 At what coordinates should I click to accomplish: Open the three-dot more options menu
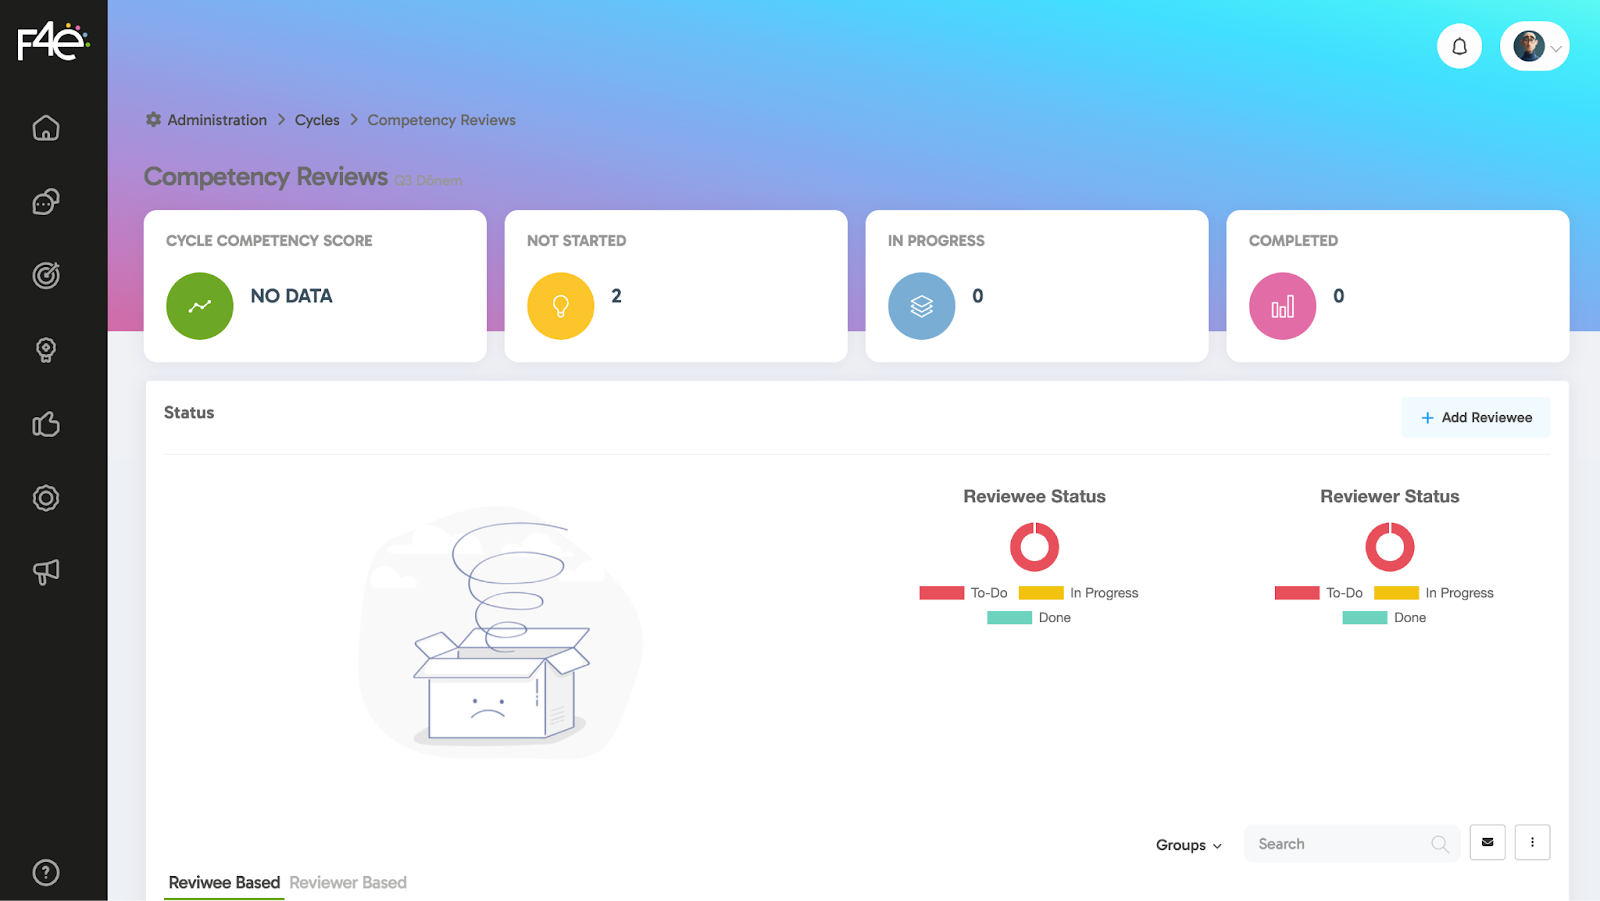click(x=1532, y=842)
